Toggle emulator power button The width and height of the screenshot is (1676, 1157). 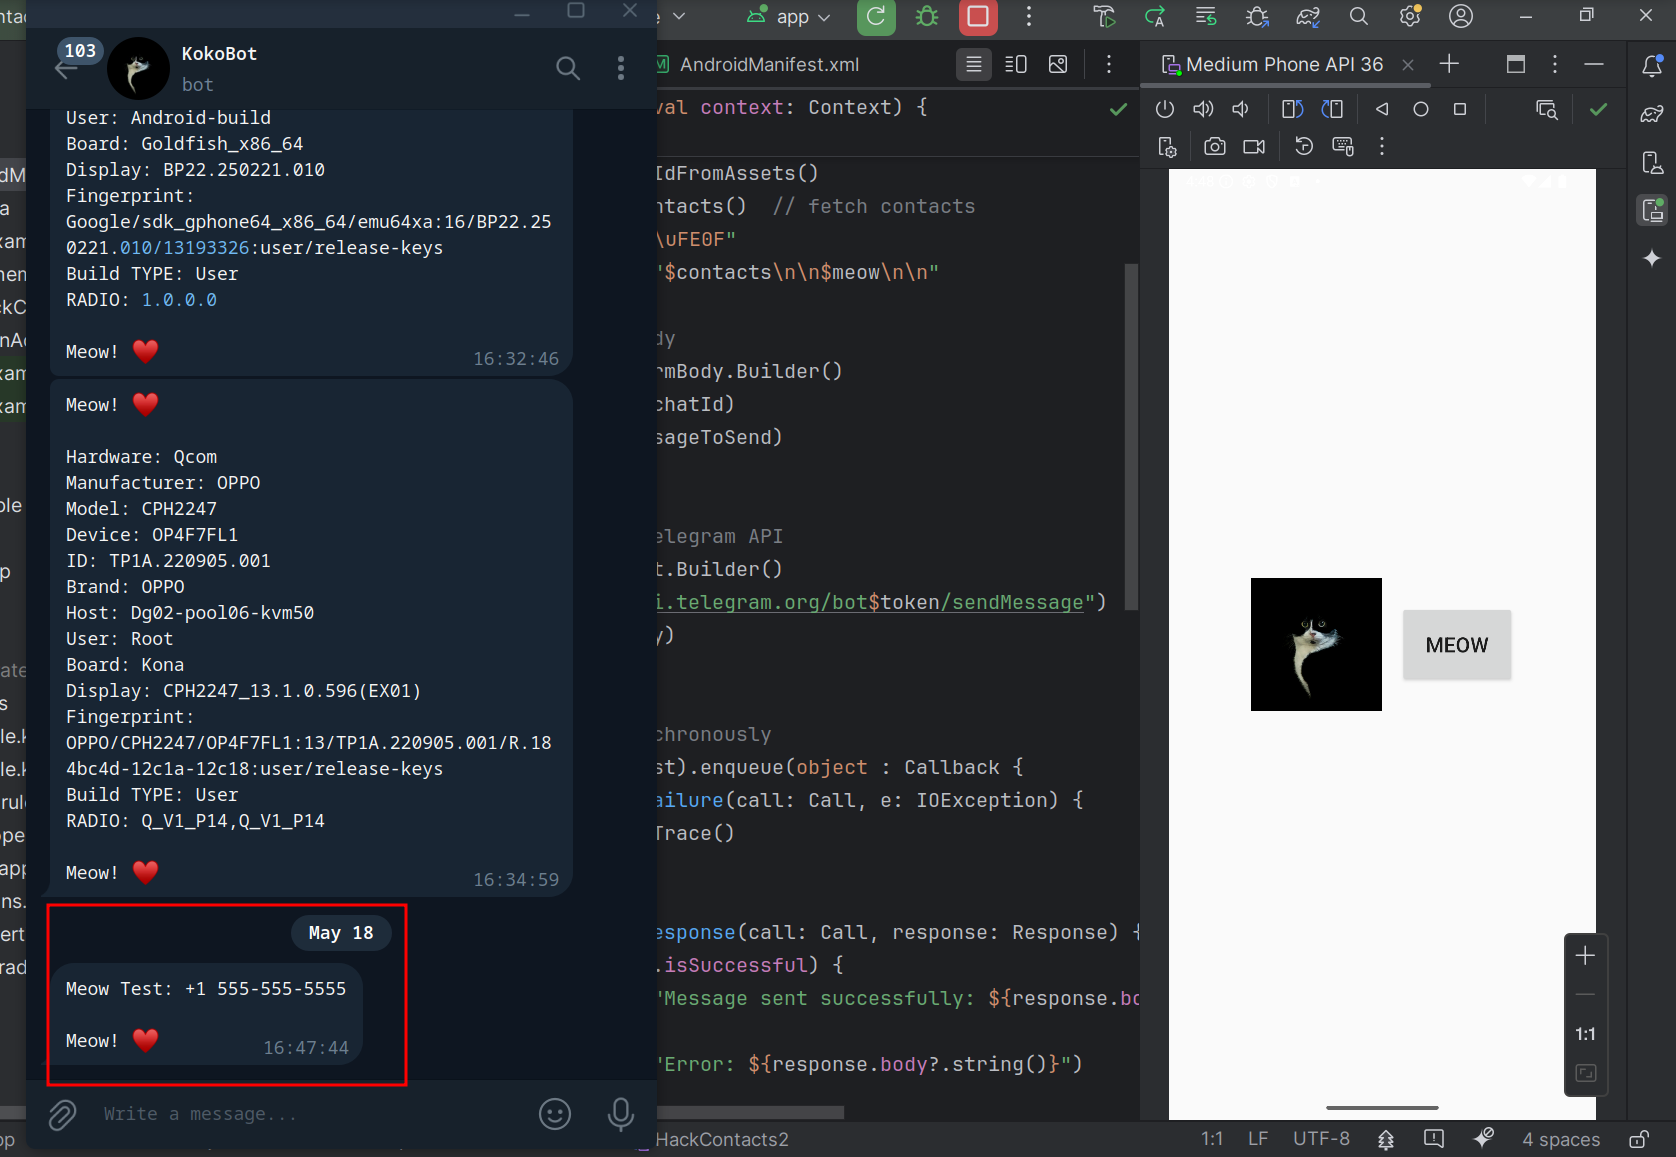(1165, 109)
